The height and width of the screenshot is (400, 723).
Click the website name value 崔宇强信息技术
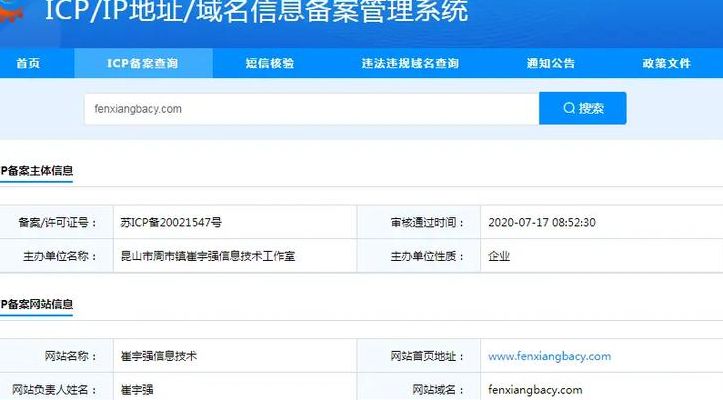tap(159, 356)
